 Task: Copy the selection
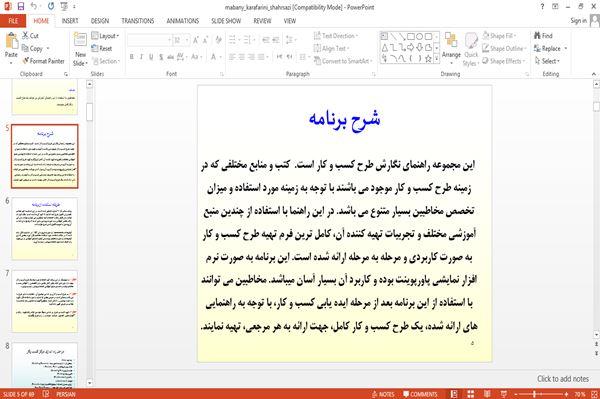(x=32, y=48)
